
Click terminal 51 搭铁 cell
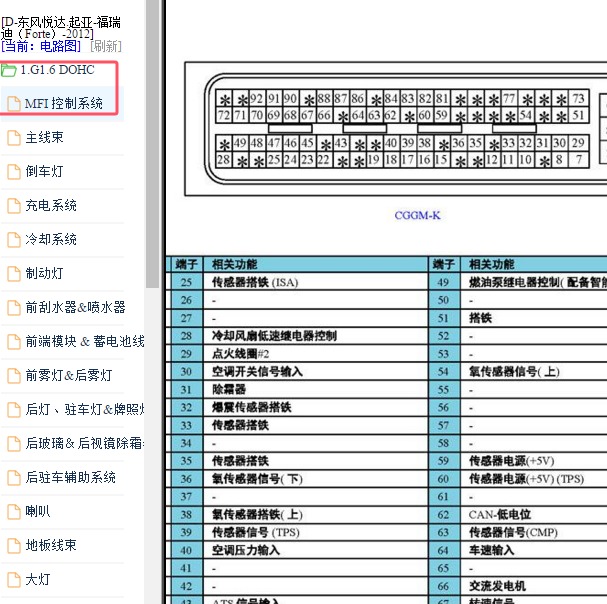tap(534, 318)
